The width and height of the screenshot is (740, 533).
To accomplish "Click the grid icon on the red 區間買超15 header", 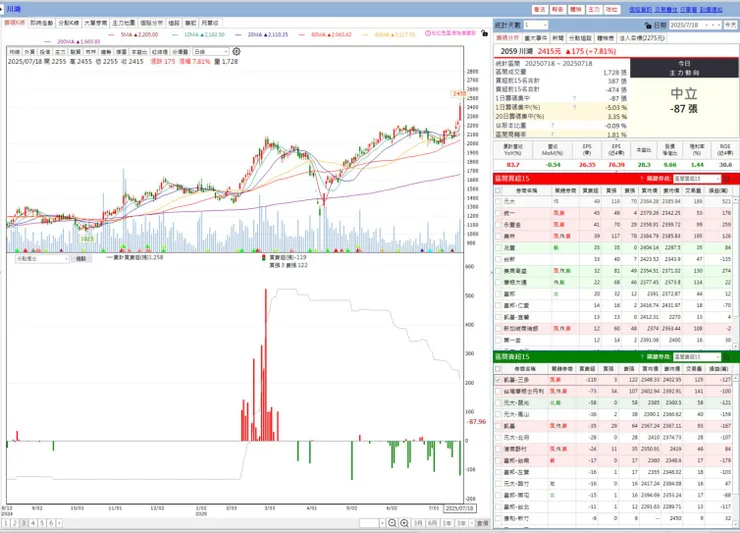I will tap(727, 179).
